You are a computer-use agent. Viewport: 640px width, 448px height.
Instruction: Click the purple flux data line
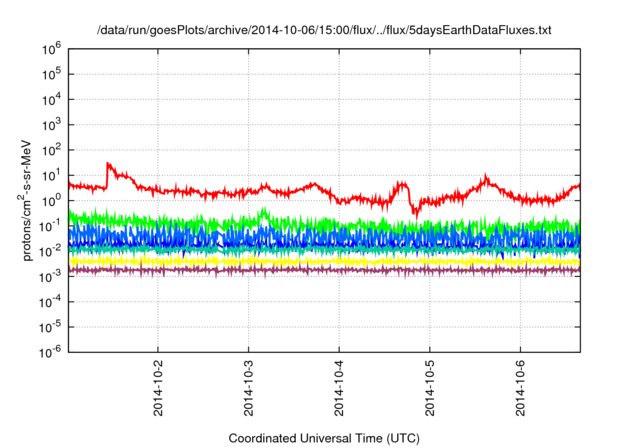point(324,270)
